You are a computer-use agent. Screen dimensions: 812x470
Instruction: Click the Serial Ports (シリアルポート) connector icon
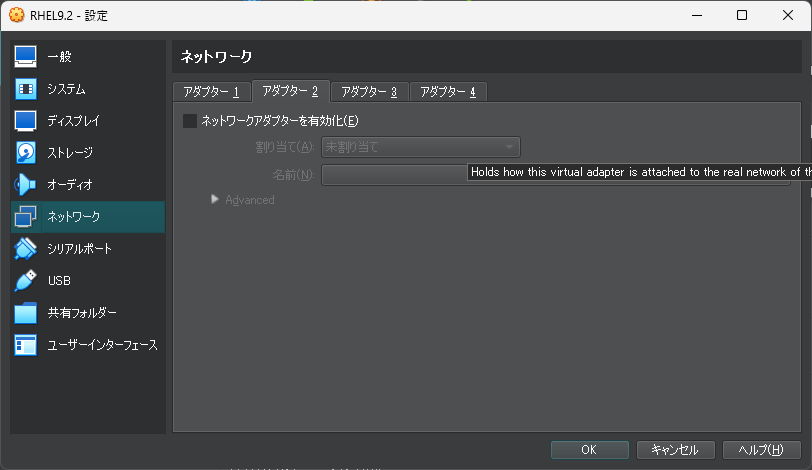tap(25, 249)
